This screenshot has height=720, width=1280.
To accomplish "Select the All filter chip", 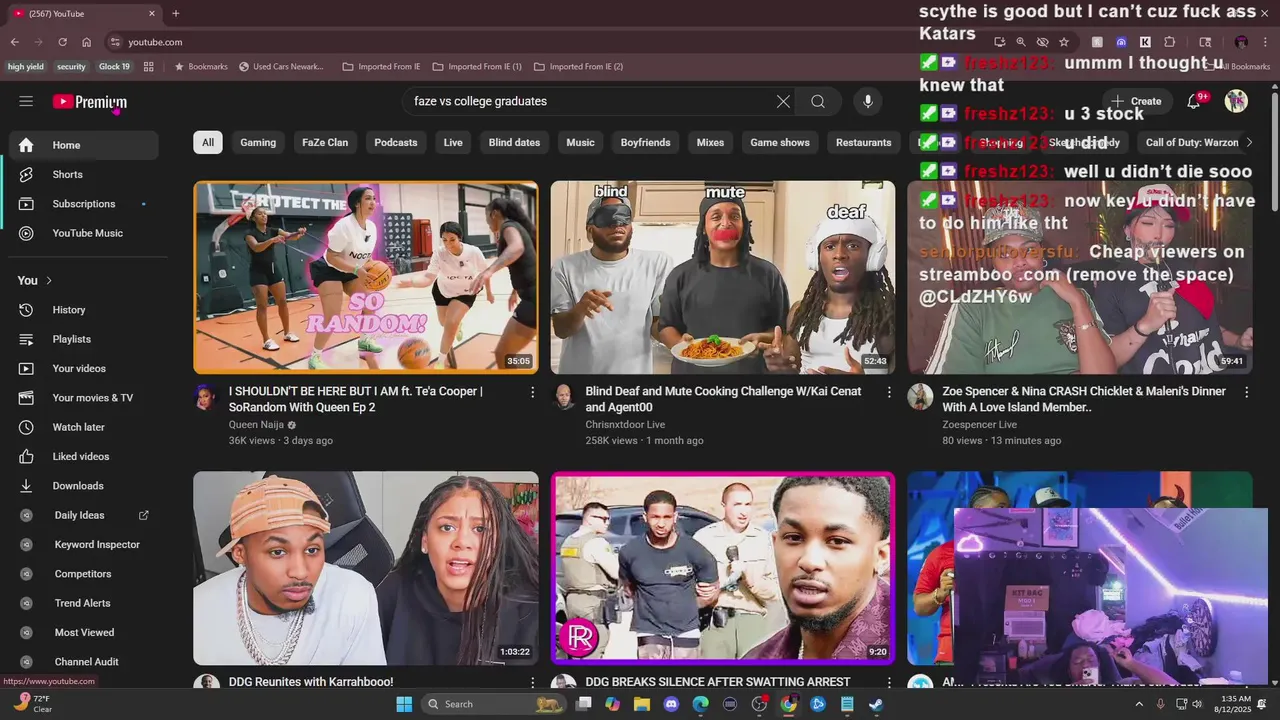I will (x=208, y=142).
